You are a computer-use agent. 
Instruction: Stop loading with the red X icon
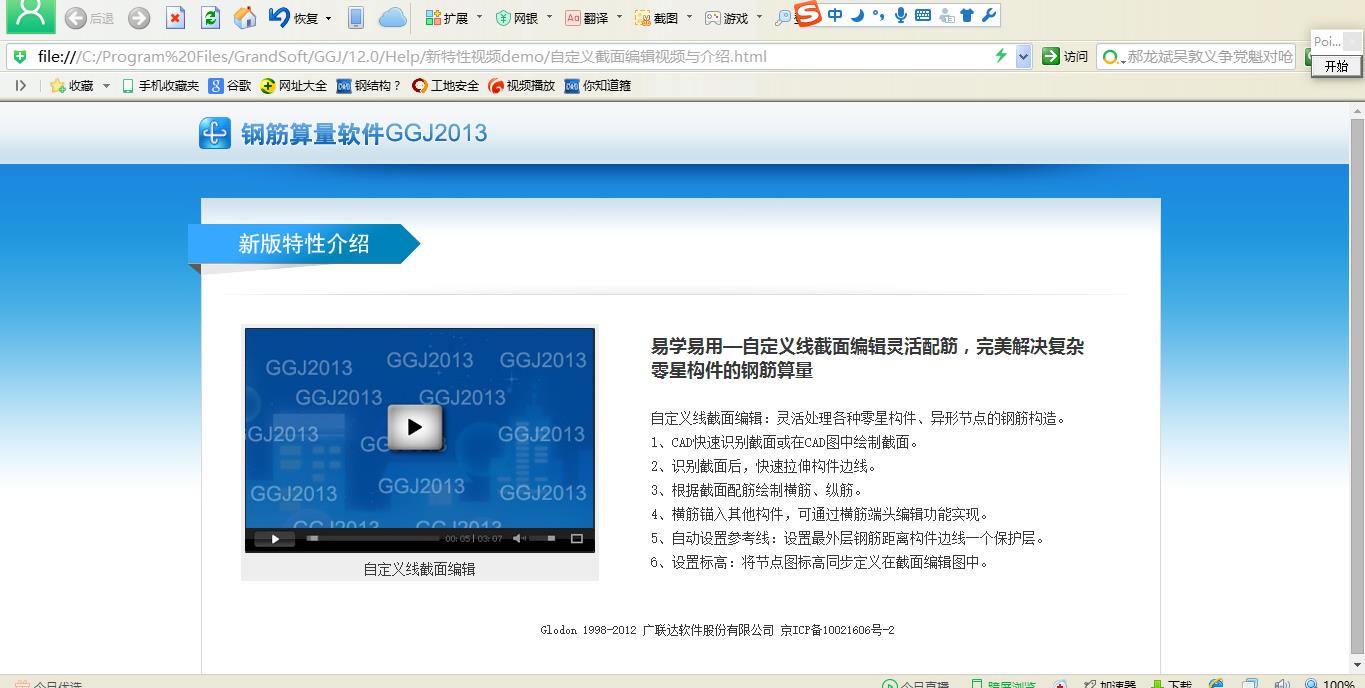(x=175, y=18)
